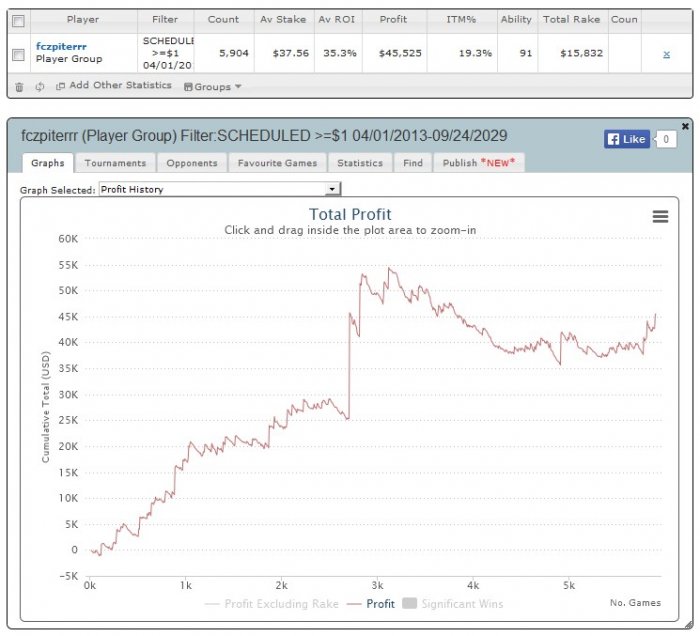Open the Graph Selected dropdown

point(220,189)
